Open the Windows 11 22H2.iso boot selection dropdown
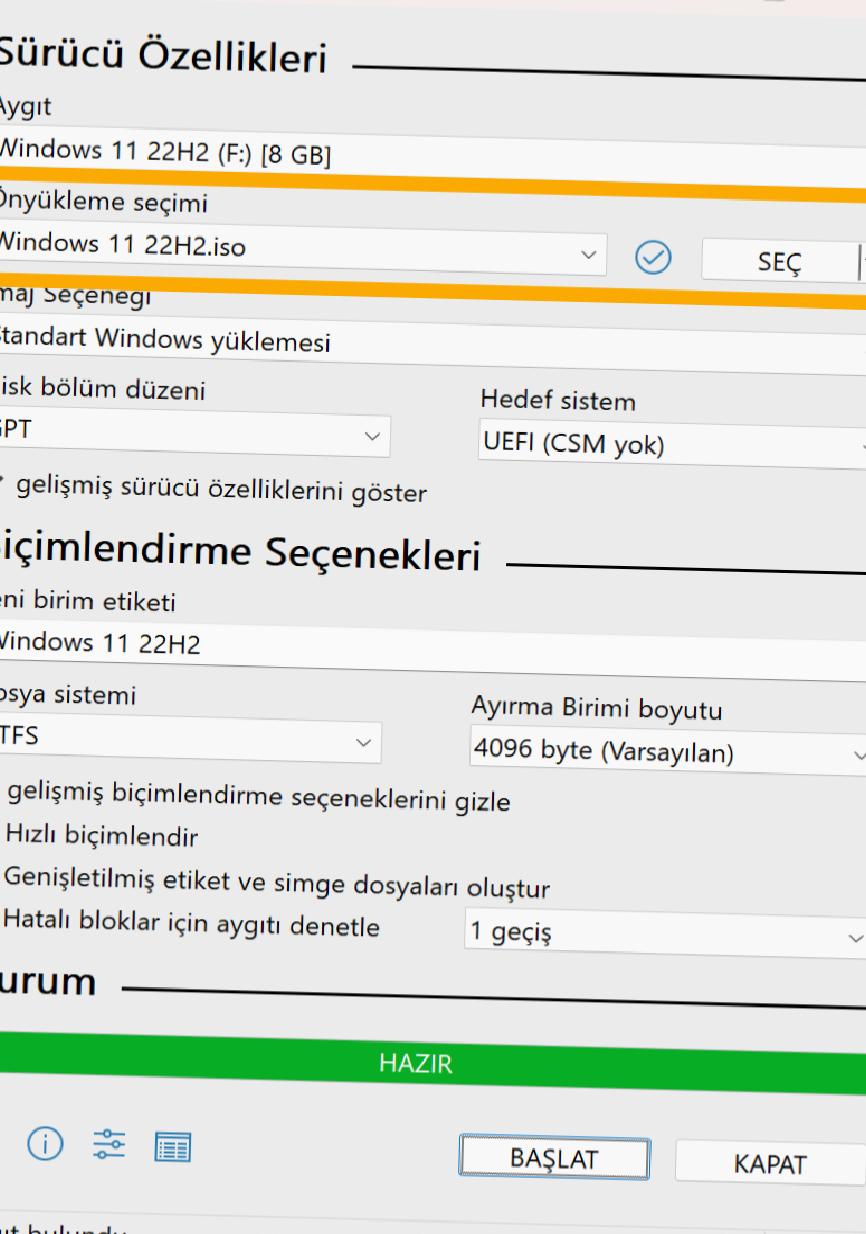The width and height of the screenshot is (866, 1234). (303, 248)
